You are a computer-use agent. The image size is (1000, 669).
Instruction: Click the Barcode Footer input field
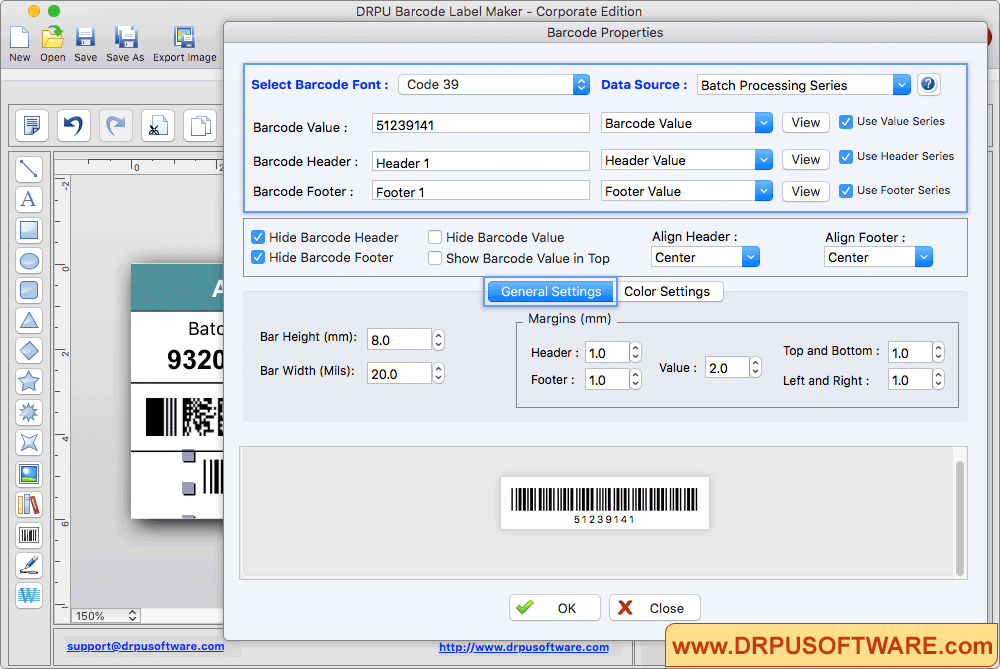pyautogui.click(x=480, y=191)
